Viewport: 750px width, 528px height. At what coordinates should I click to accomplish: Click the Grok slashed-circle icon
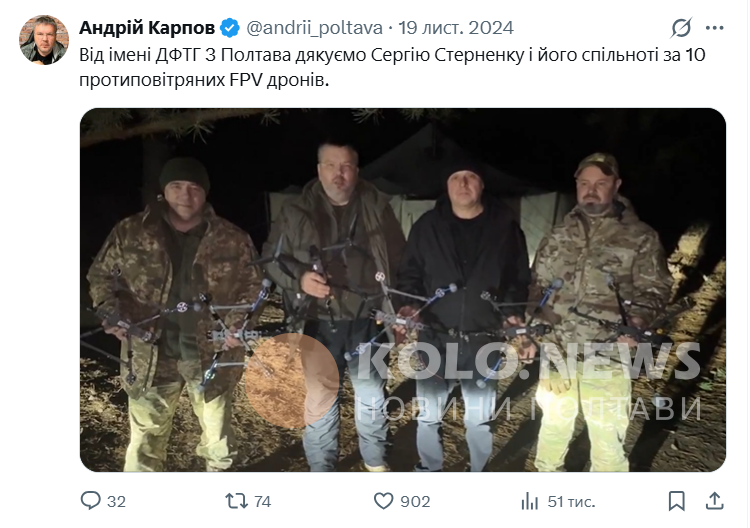click(x=681, y=28)
